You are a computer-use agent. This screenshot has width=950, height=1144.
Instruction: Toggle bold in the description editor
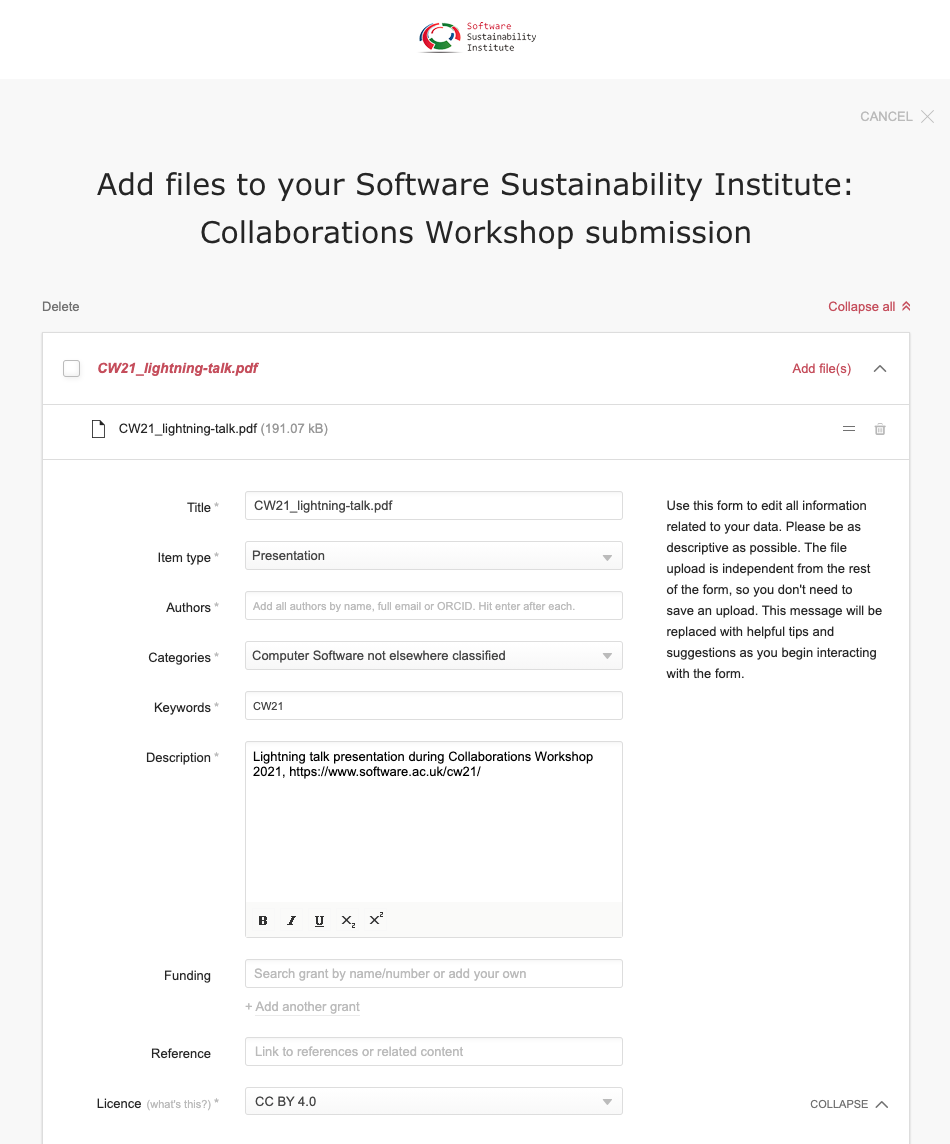click(x=263, y=921)
